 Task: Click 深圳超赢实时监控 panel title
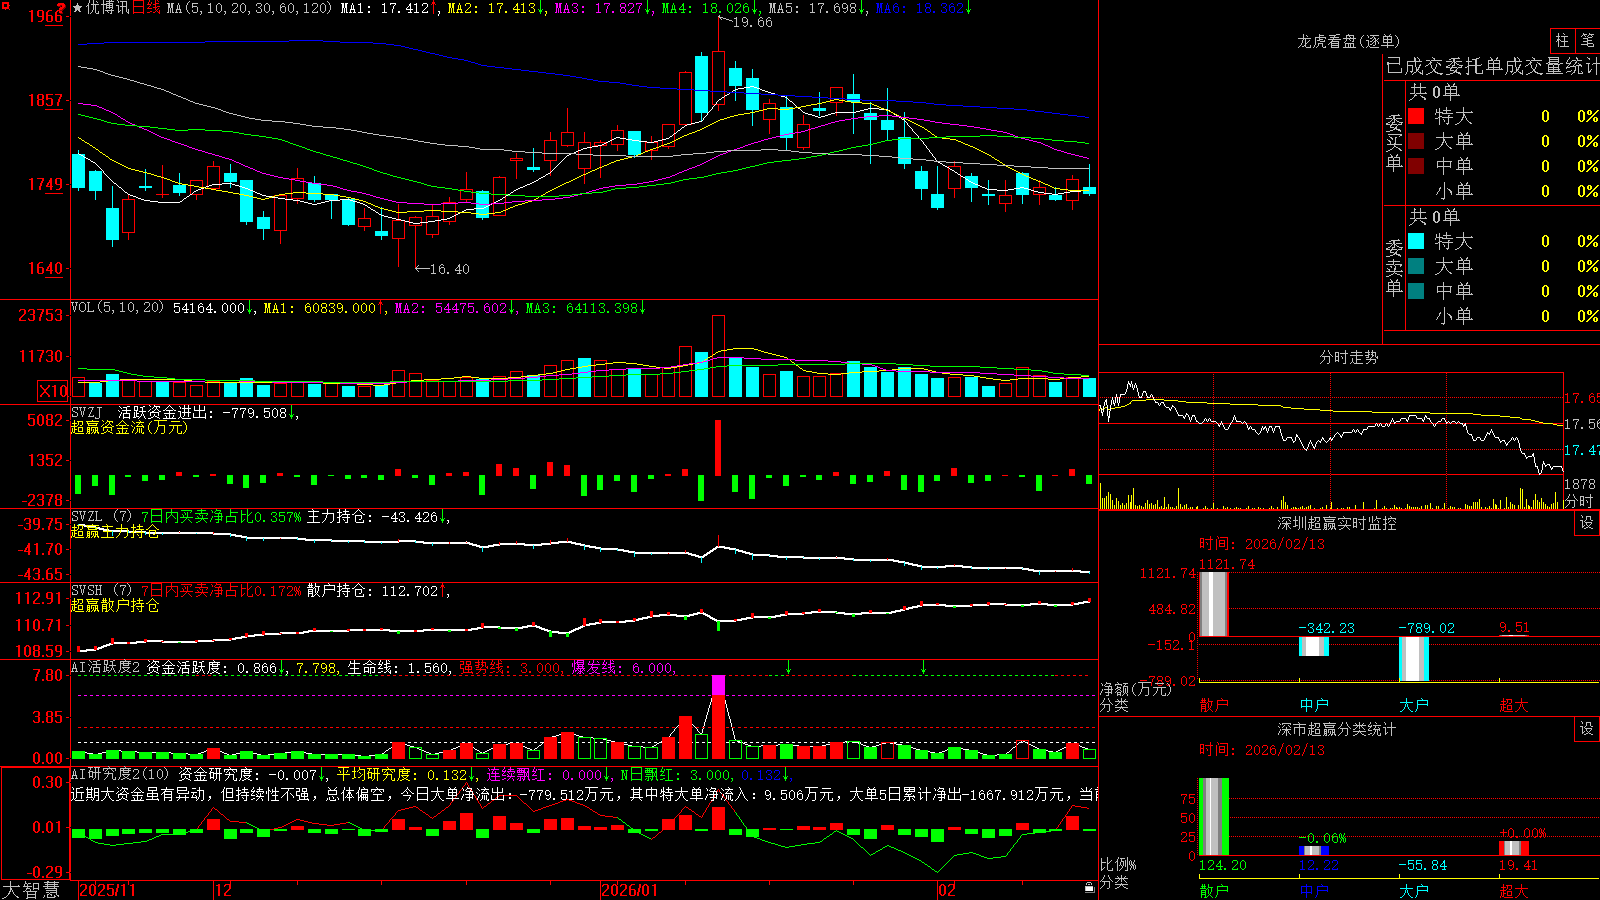(1337, 523)
